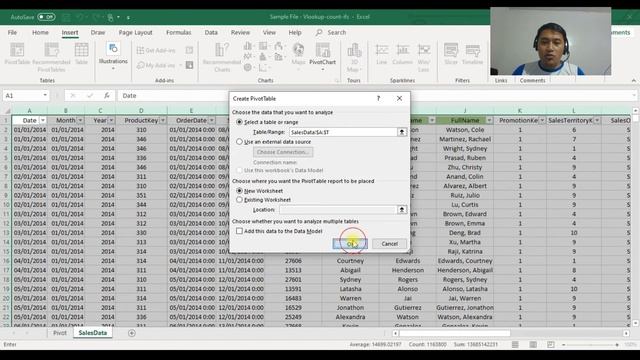Insert a Column sparkline
The height and width of the screenshot is (360, 640).
coord(402,54)
